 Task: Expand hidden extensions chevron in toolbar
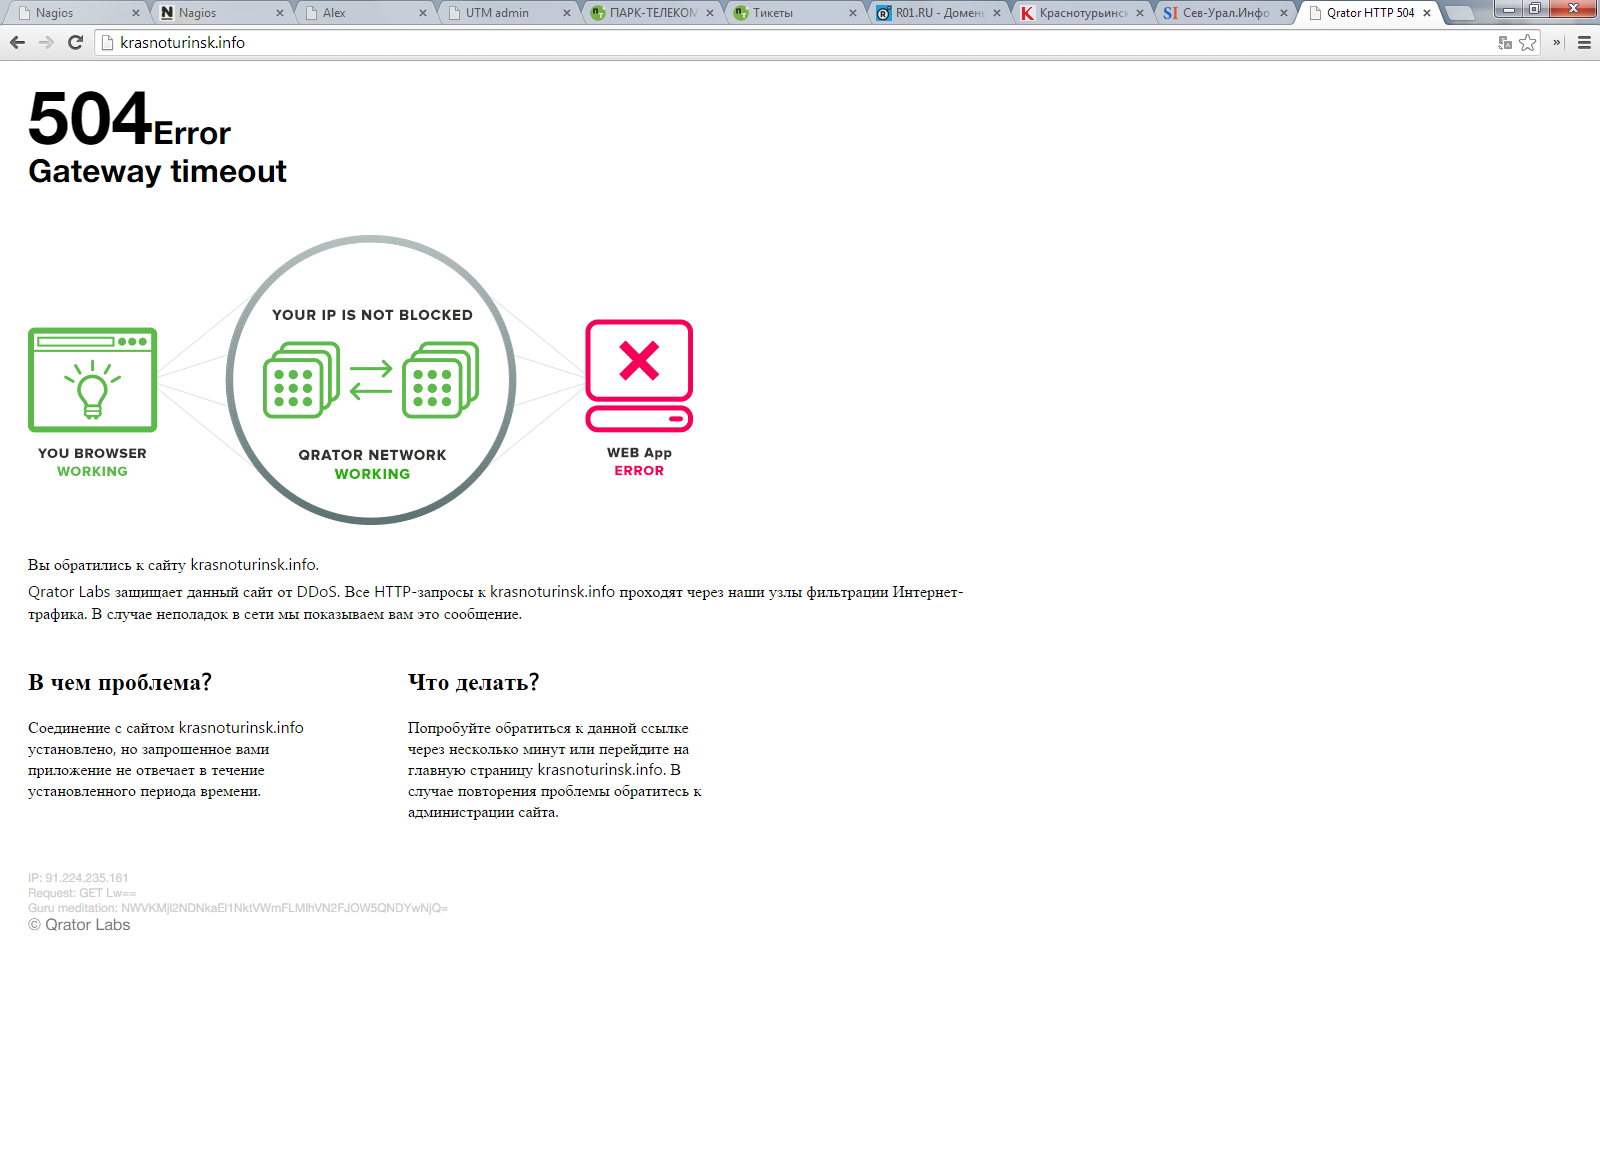coord(1557,42)
